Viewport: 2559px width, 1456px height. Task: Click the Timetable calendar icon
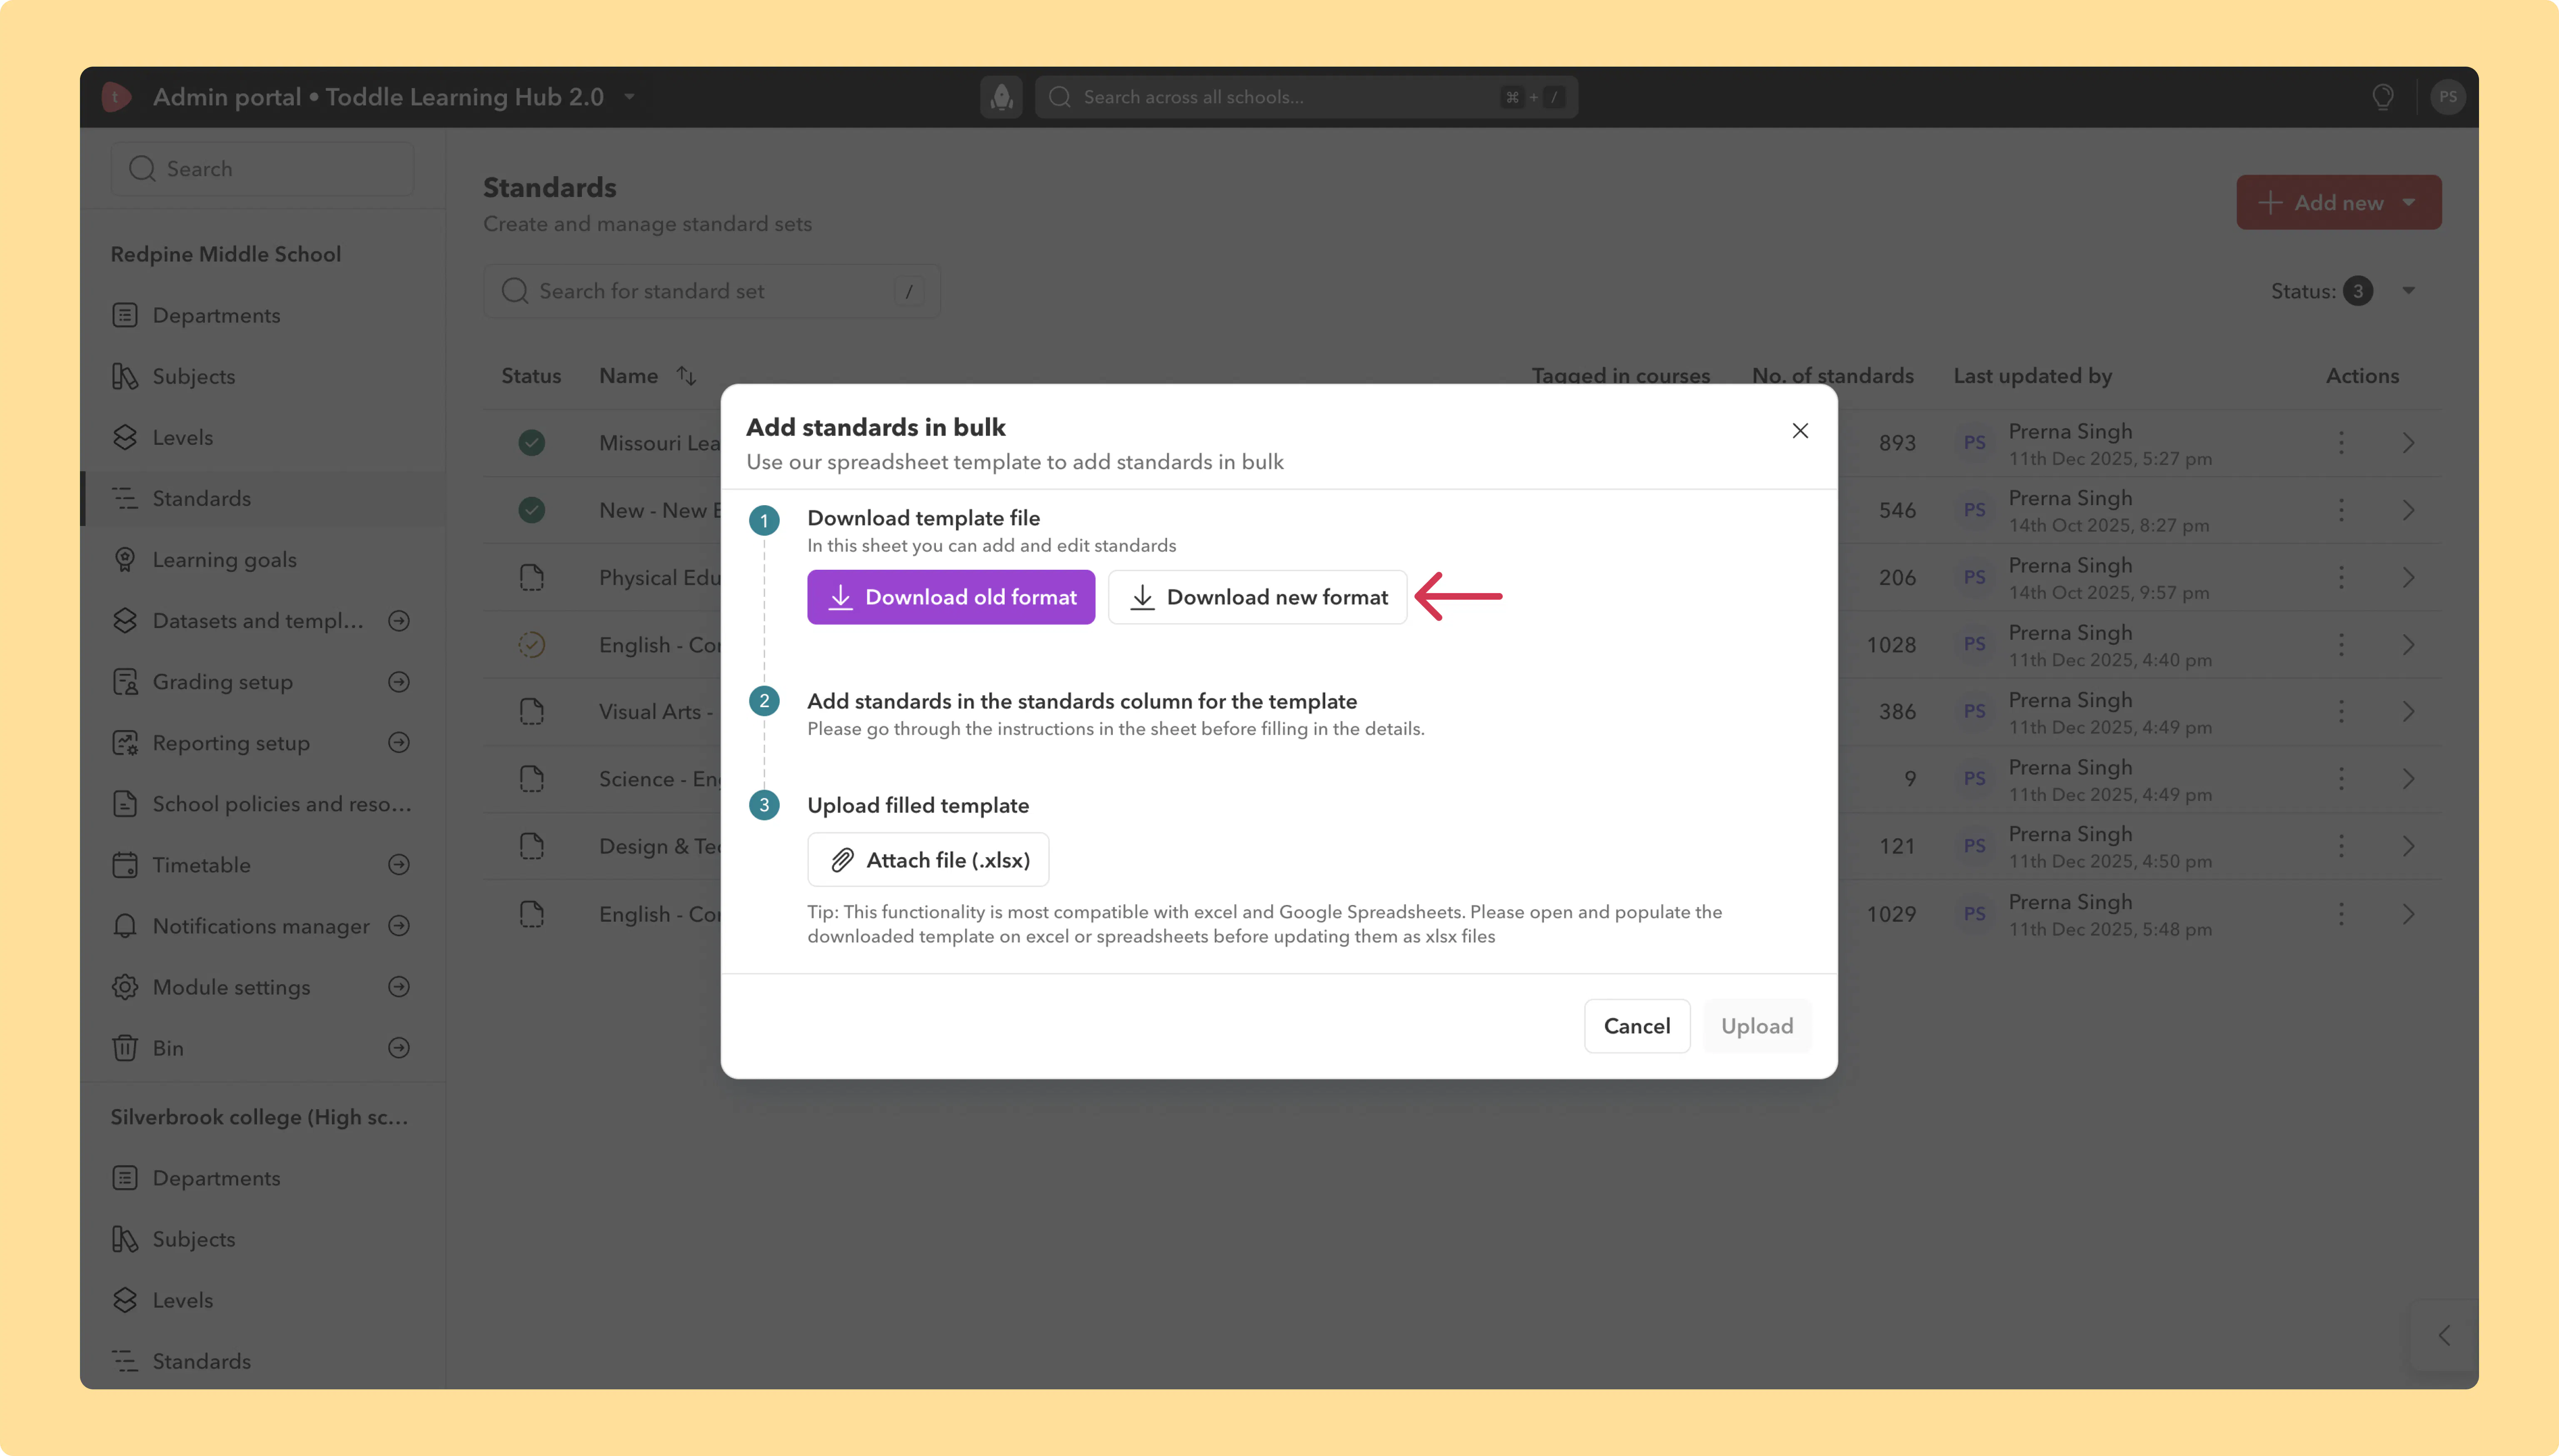coord(125,865)
